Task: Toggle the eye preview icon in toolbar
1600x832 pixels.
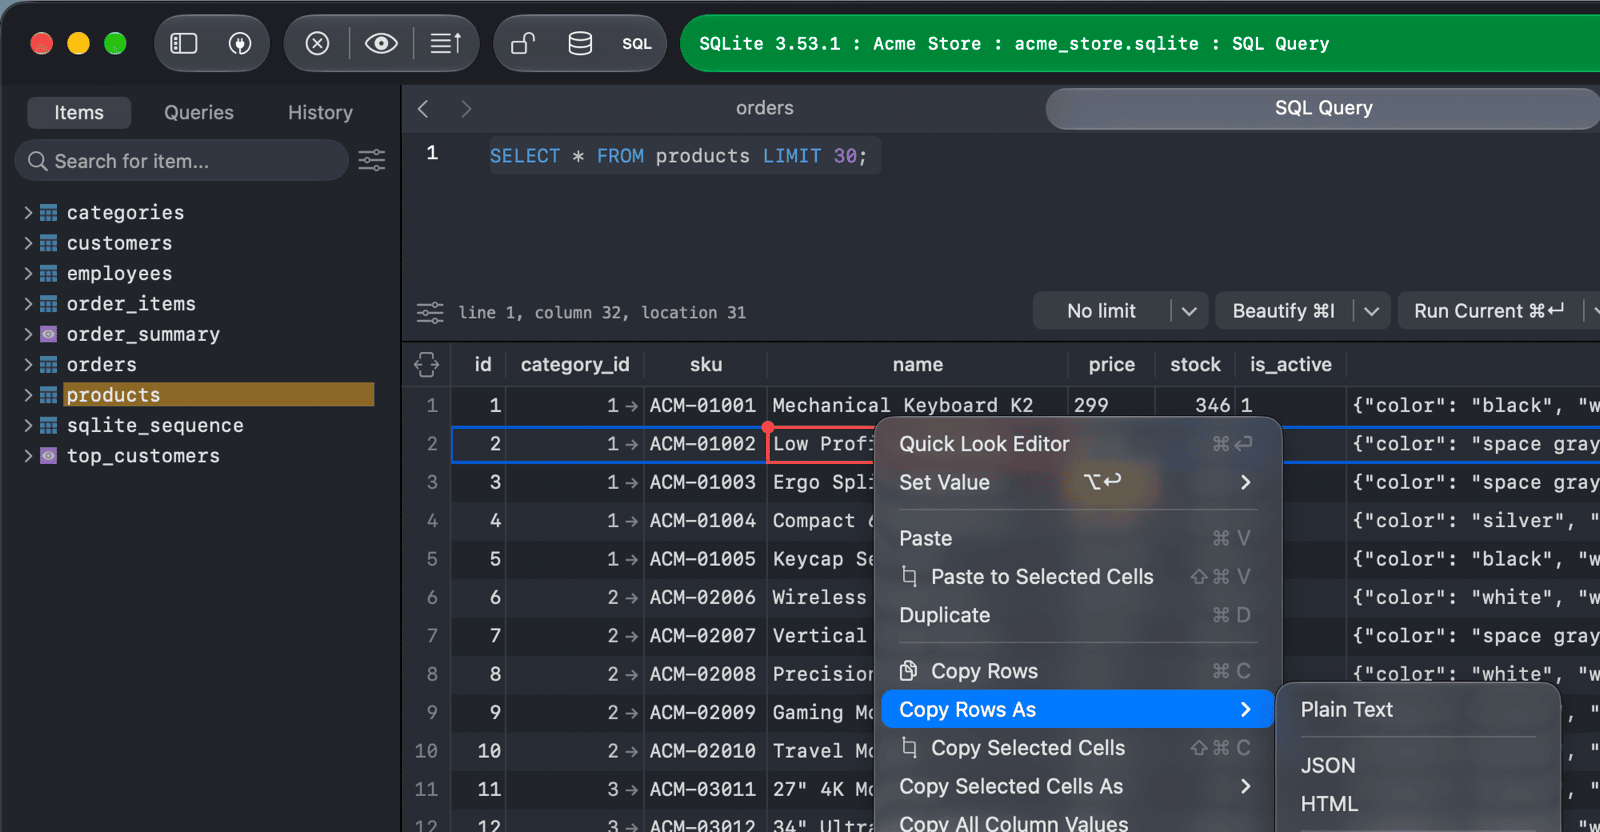Action: 381,43
